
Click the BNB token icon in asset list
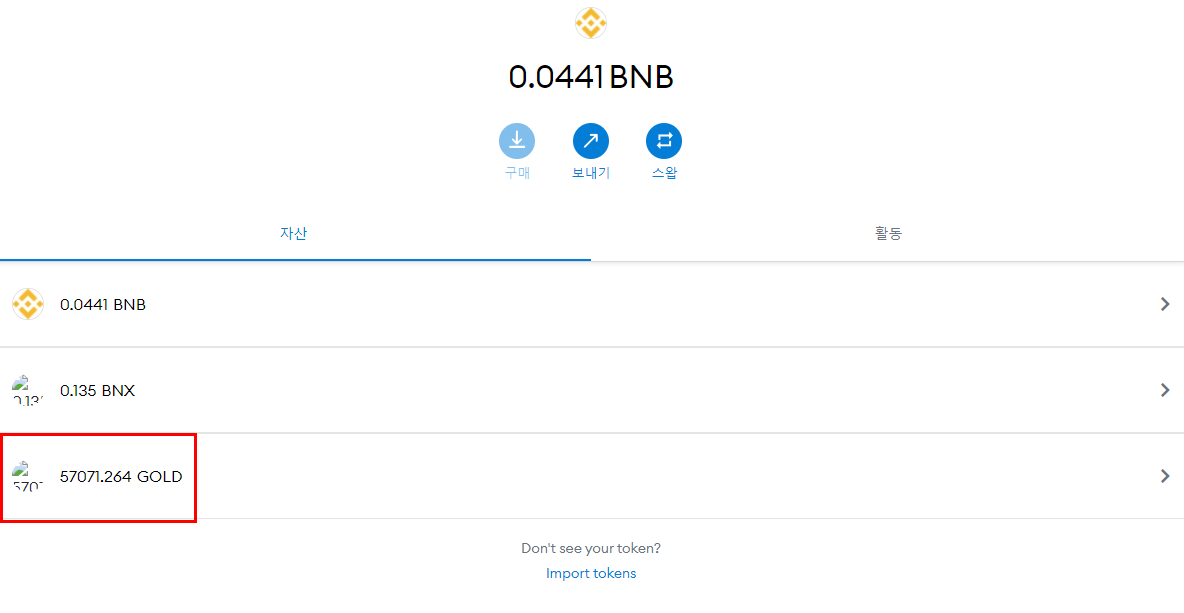(28, 304)
